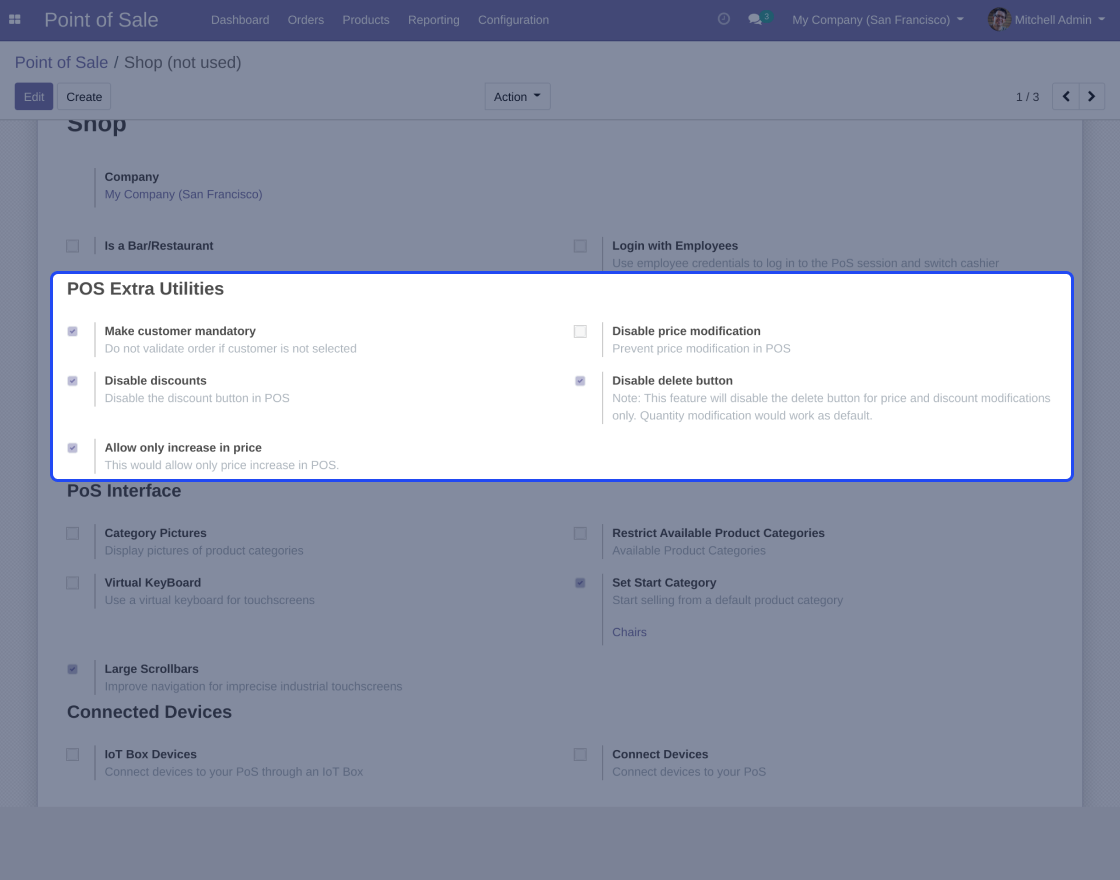Click the PoS Interface heading
This screenshot has width=1120, height=880.
(124, 491)
